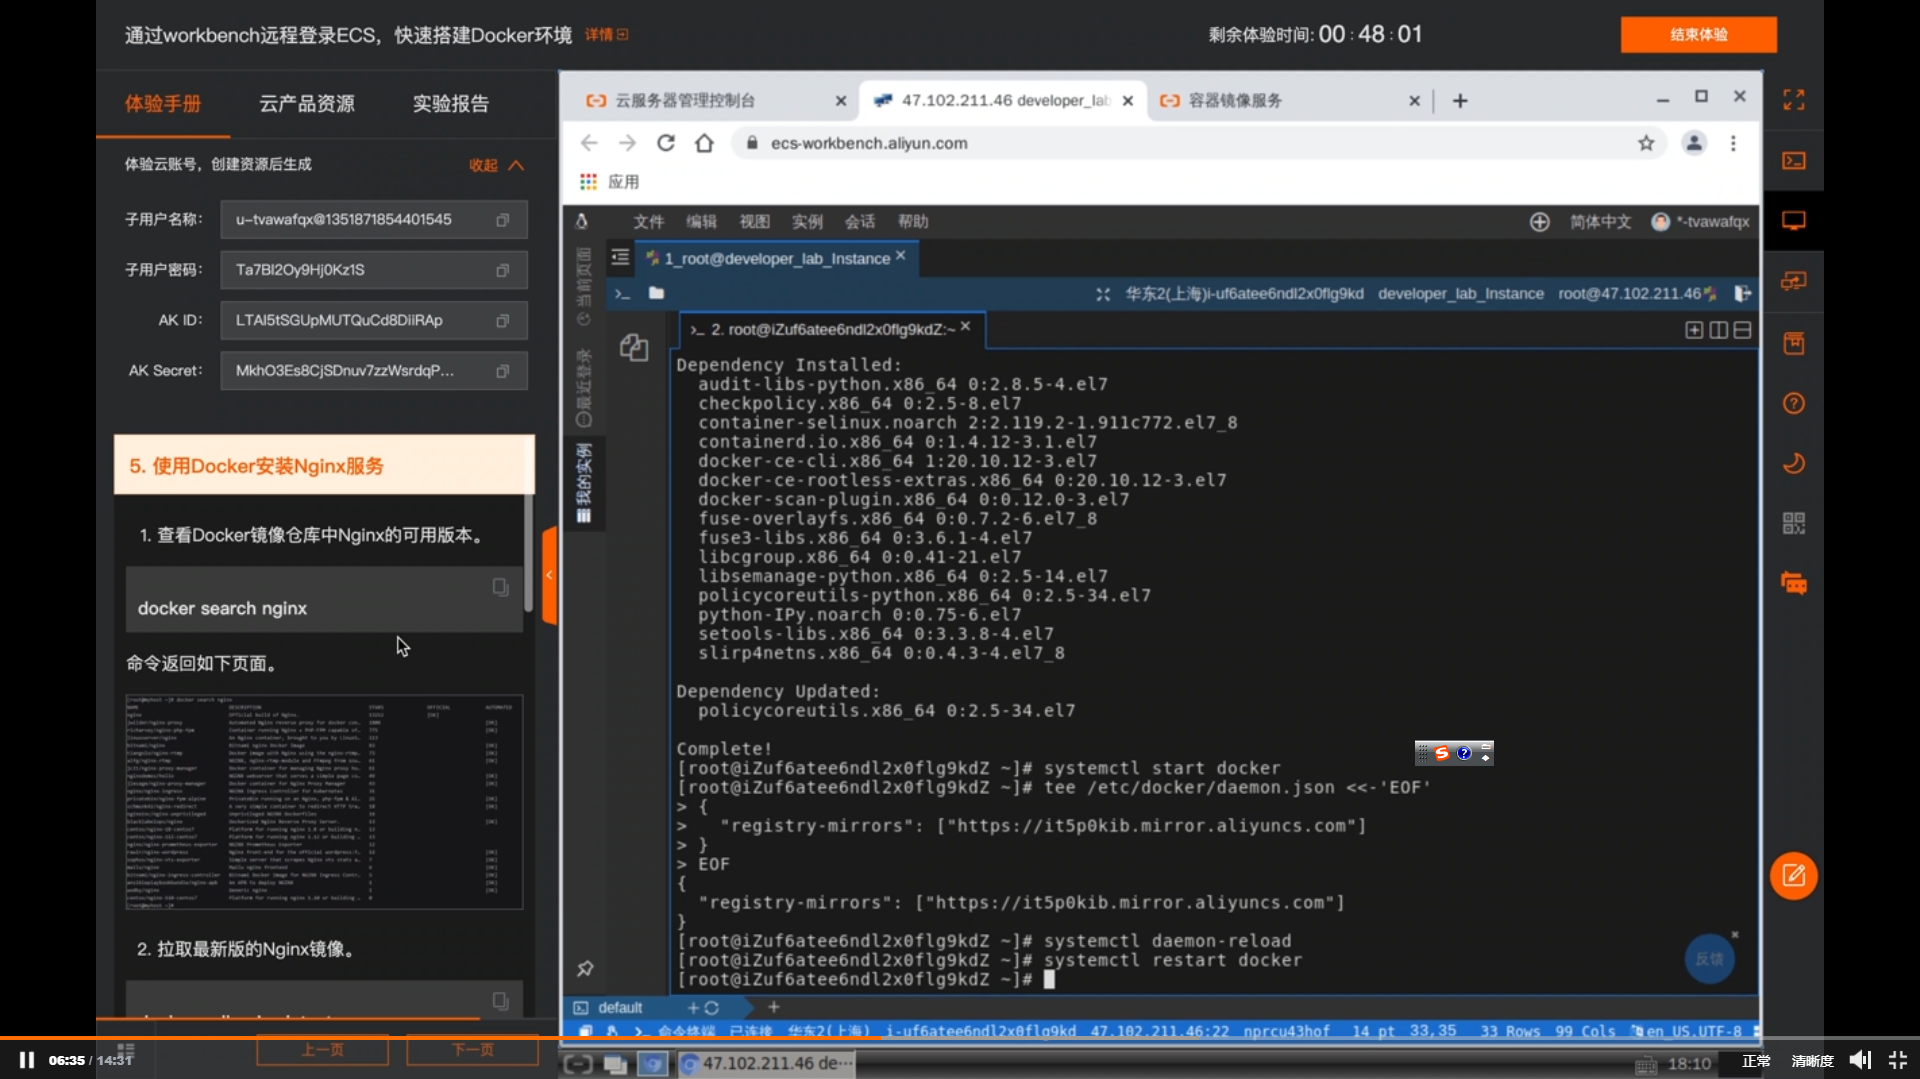Open the taskbar 47.102.211.46 window item
Image resolution: width=1920 pixels, height=1079 pixels.
pos(767,1064)
